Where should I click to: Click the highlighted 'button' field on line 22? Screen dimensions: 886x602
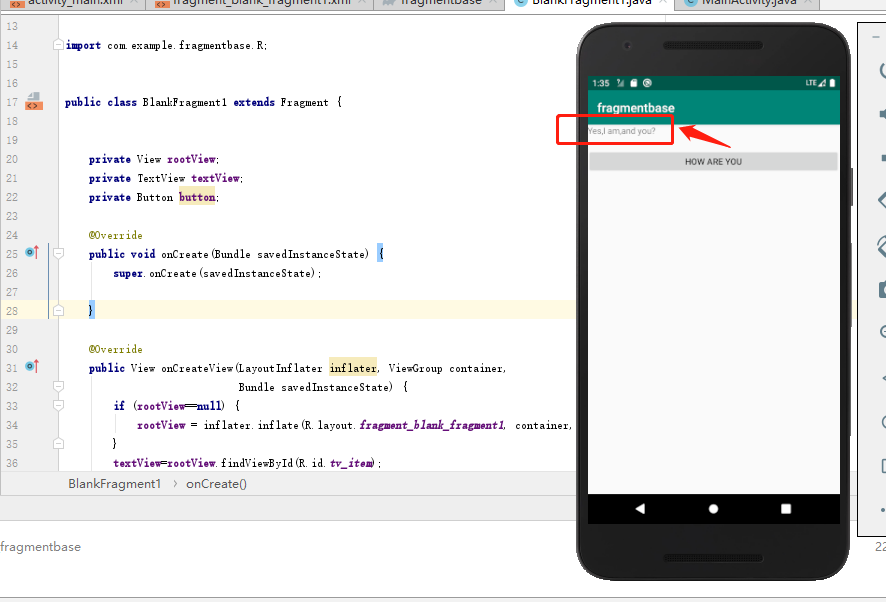(x=197, y=197)
